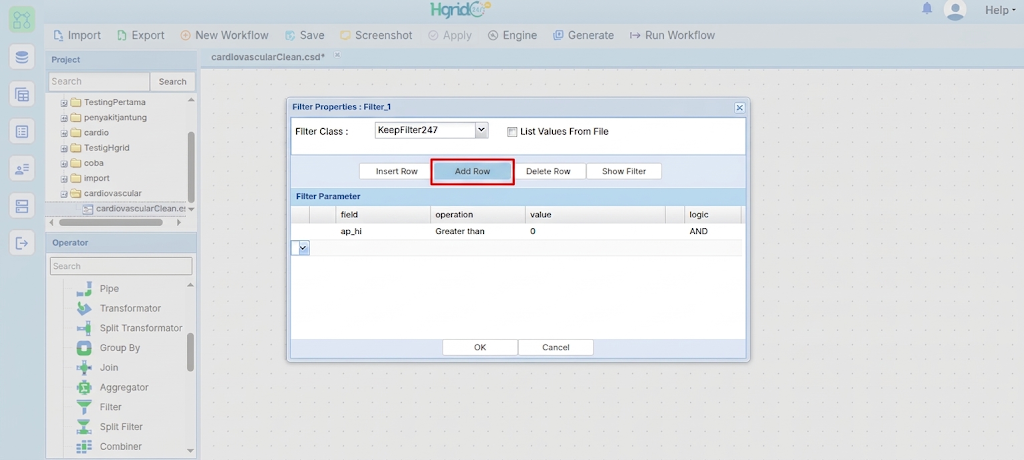Focus the Operator search field
This screenshot has width=1024, height=460.
coord(121,266)
